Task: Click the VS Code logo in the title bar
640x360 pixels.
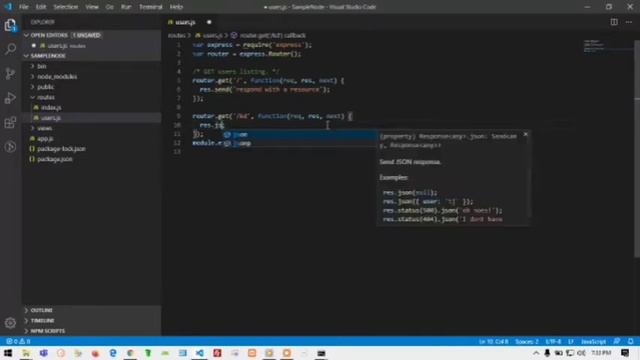Action: (8, 7)
